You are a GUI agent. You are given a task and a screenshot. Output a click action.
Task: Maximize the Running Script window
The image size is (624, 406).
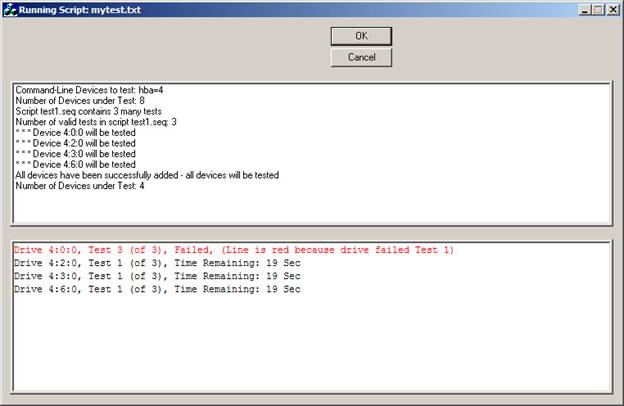pyautogui.click(x=600, y=9)
